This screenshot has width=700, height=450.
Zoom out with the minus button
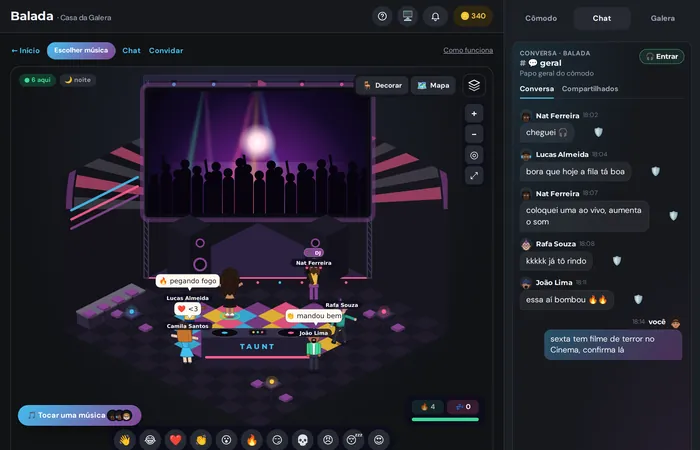pyautogui.click(x=474, y=134)
